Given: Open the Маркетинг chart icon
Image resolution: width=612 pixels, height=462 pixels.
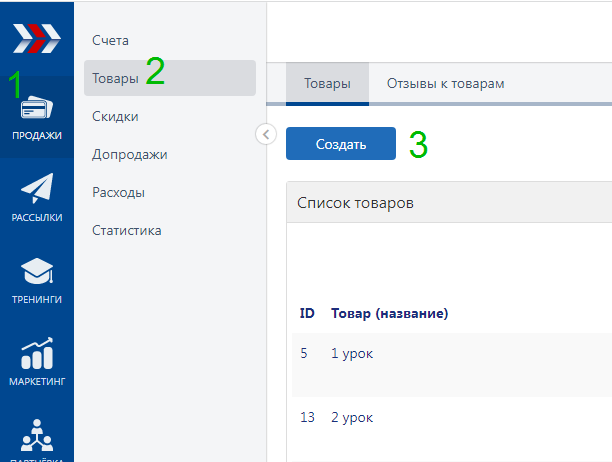Looking at the screenshot, I should click(x=37, y=356).
